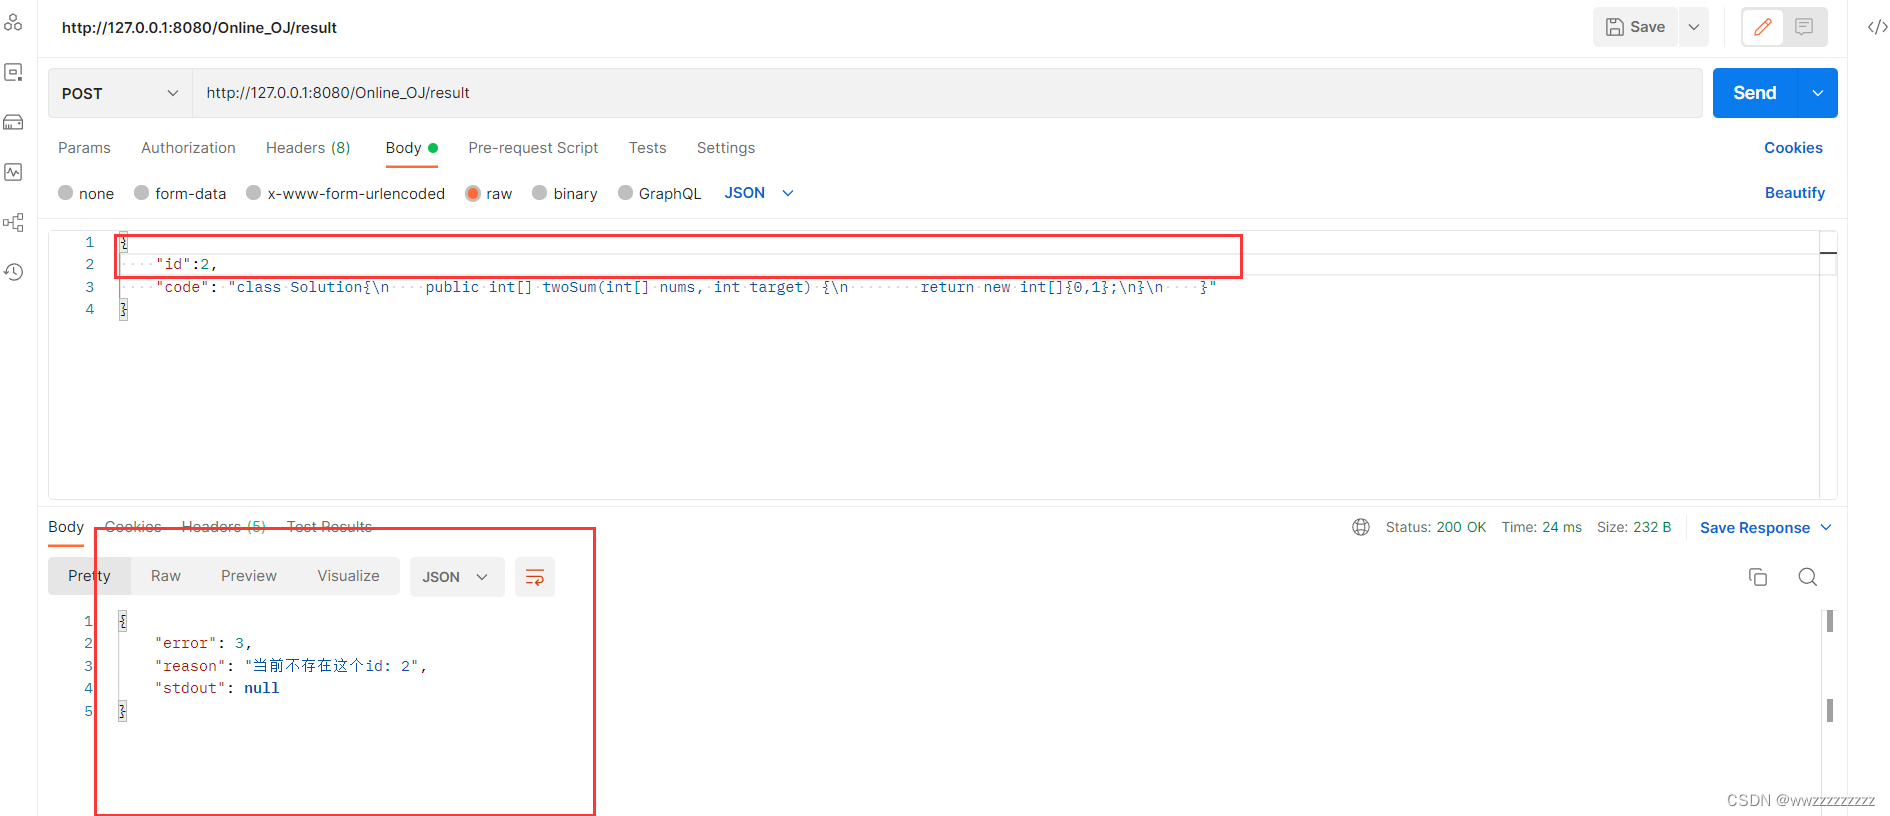Click the "error": 3 response line

pos(203,643)
